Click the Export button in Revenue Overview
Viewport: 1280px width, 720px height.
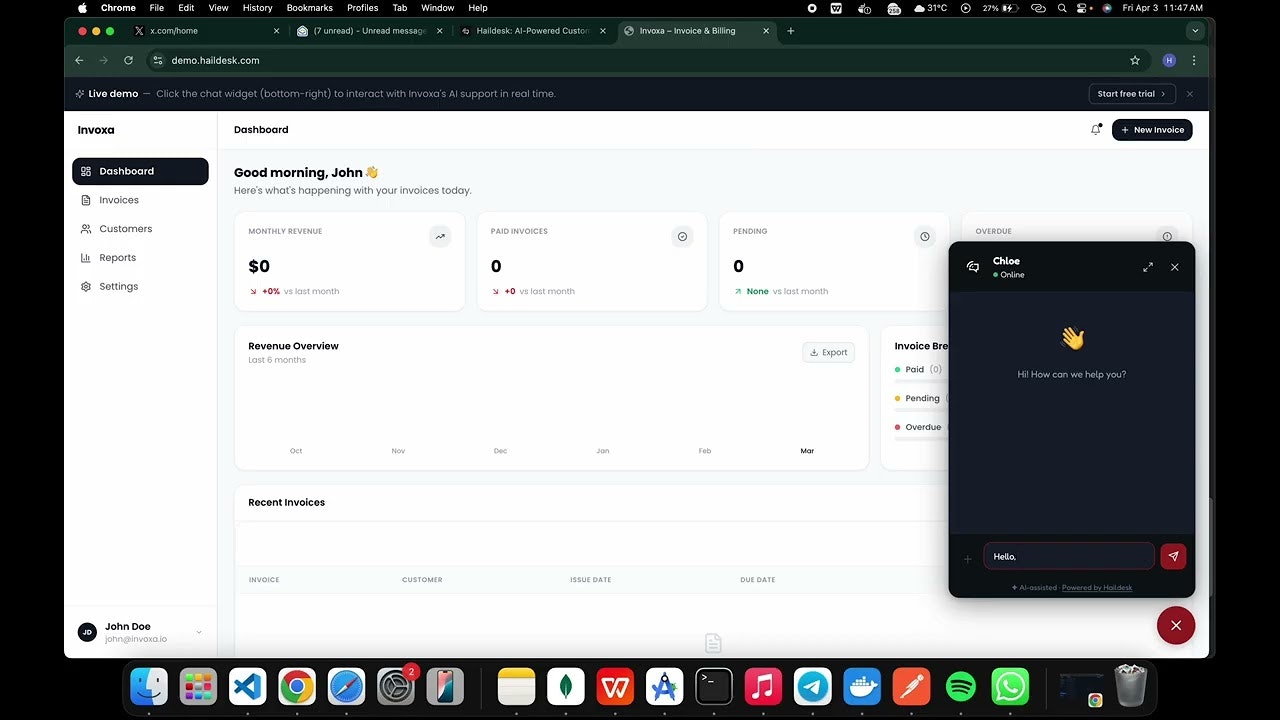(829, 352)
